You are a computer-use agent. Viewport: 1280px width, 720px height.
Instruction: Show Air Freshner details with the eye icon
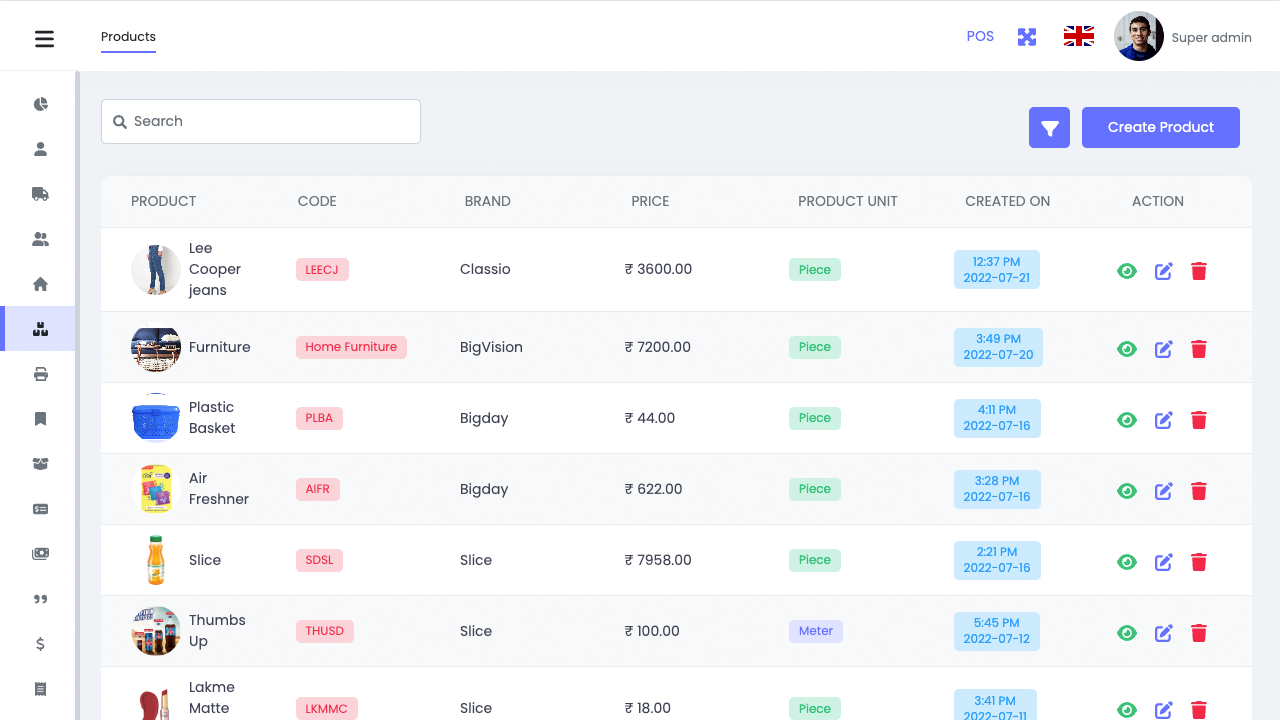tap(1127, 491)
